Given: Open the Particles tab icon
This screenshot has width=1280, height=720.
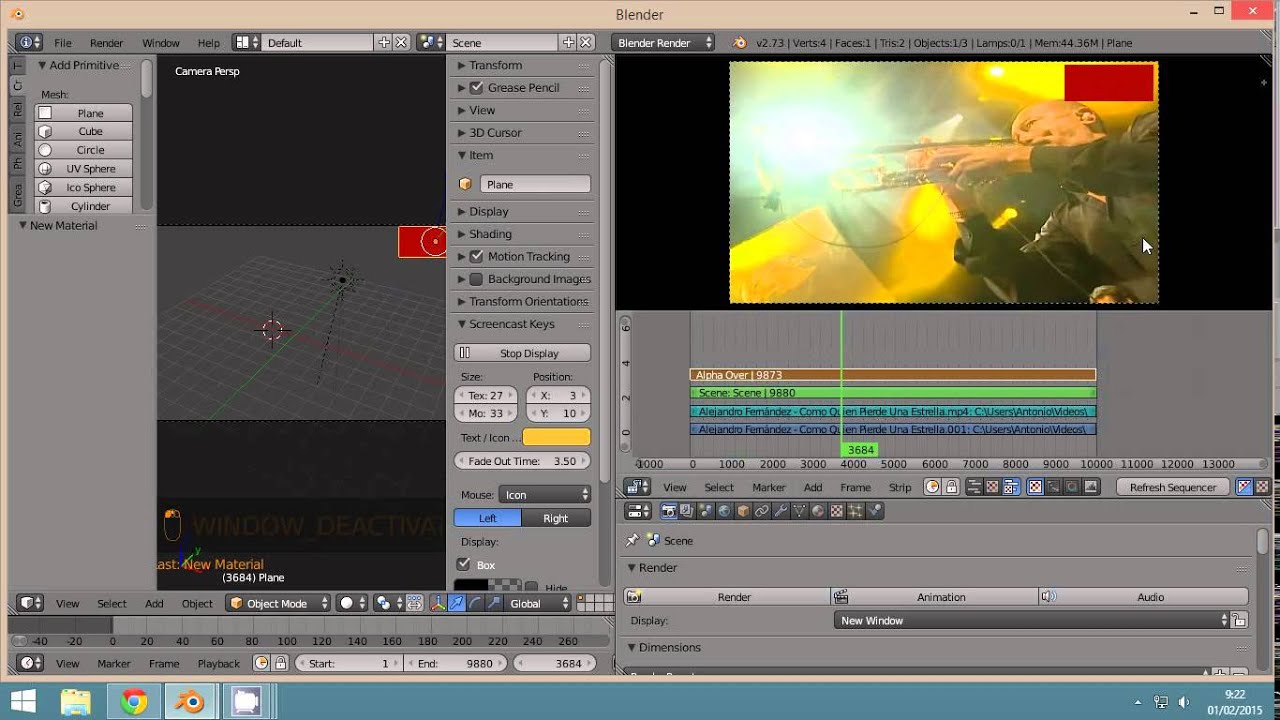Looking at the screenshot, I should point(856,511).
